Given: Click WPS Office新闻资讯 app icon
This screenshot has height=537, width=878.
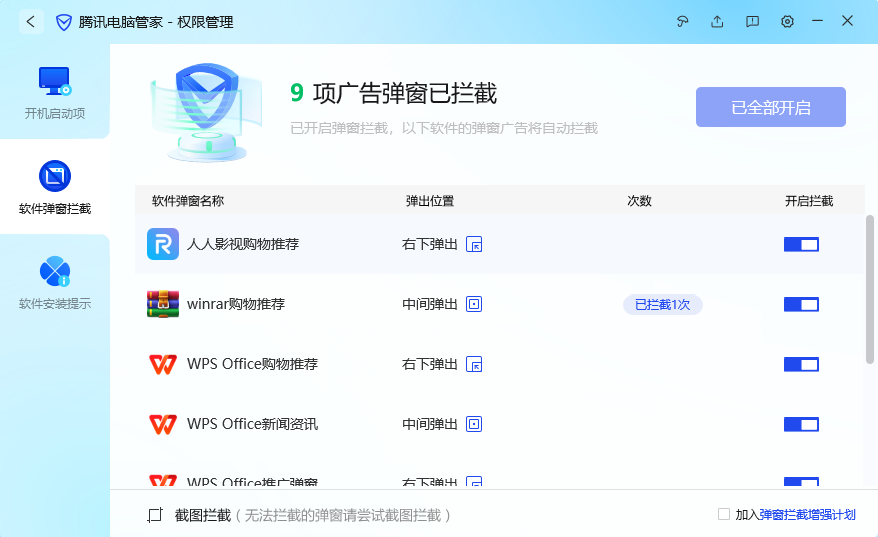Looking at the screenshot, I should click(x=163, y=424).
